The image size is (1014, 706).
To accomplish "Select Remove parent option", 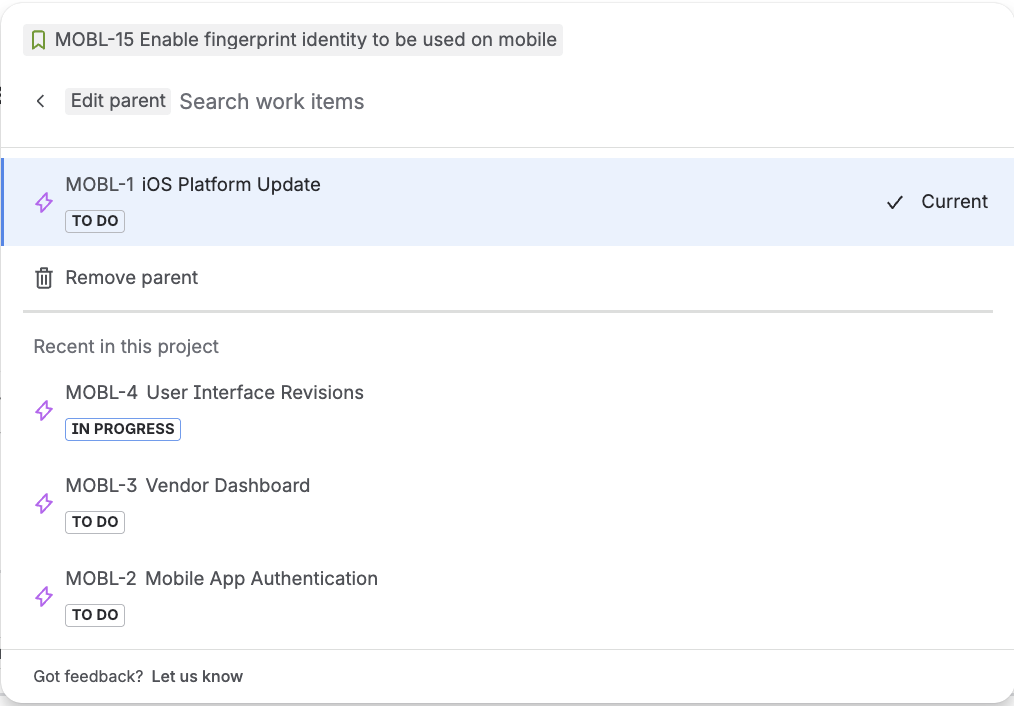I will pos(508,278).
